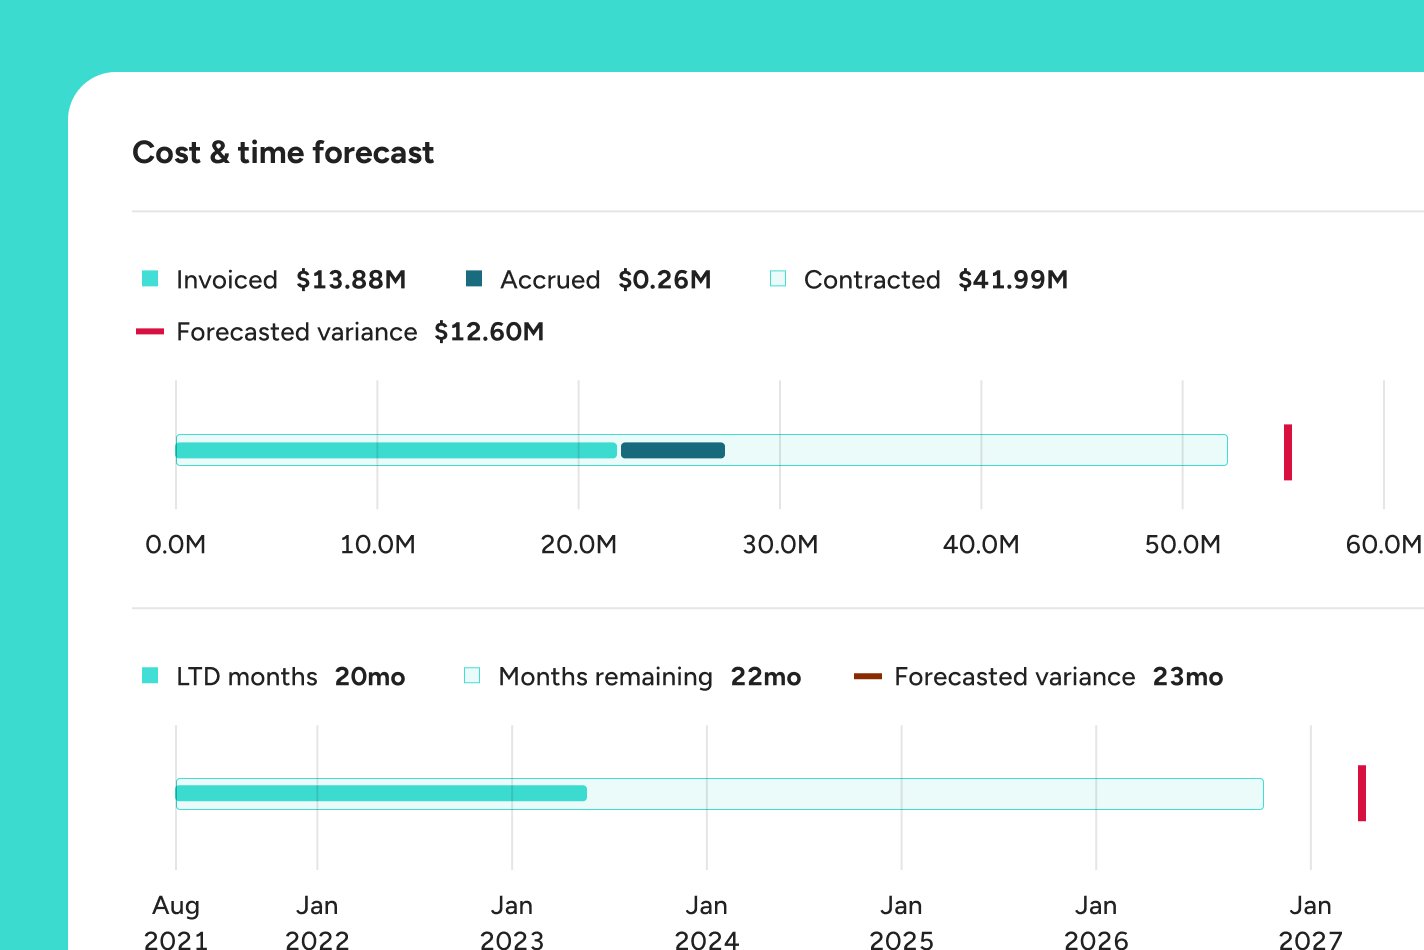The height and width of the screenshot is (950, 1424).
Task: Select the teal invoiced bar in cost chart
Action: tap(396, 450)
